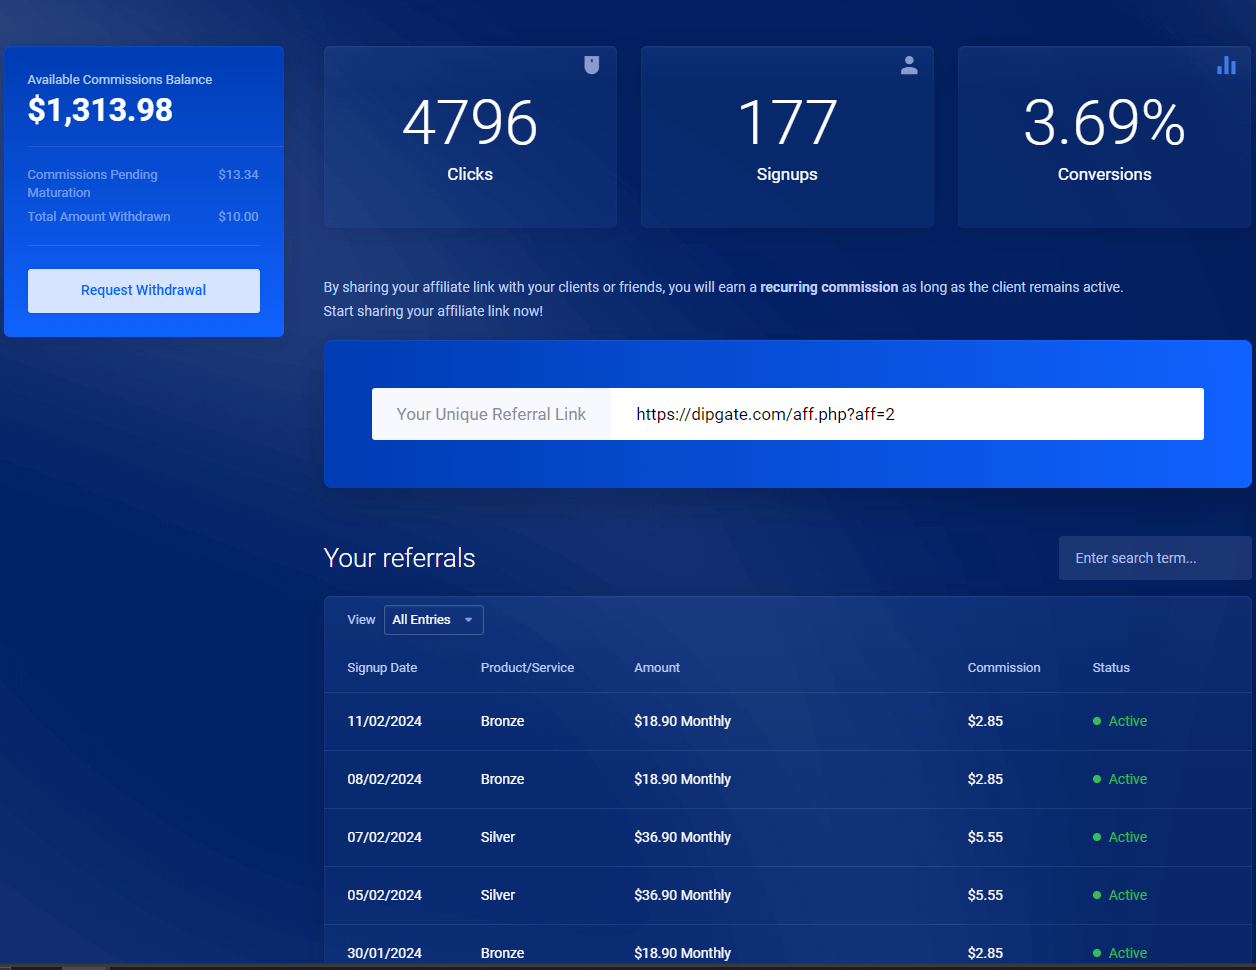Click the person icon on the Signups card
Screen dimensions: 1256x970
pos(909,64)
